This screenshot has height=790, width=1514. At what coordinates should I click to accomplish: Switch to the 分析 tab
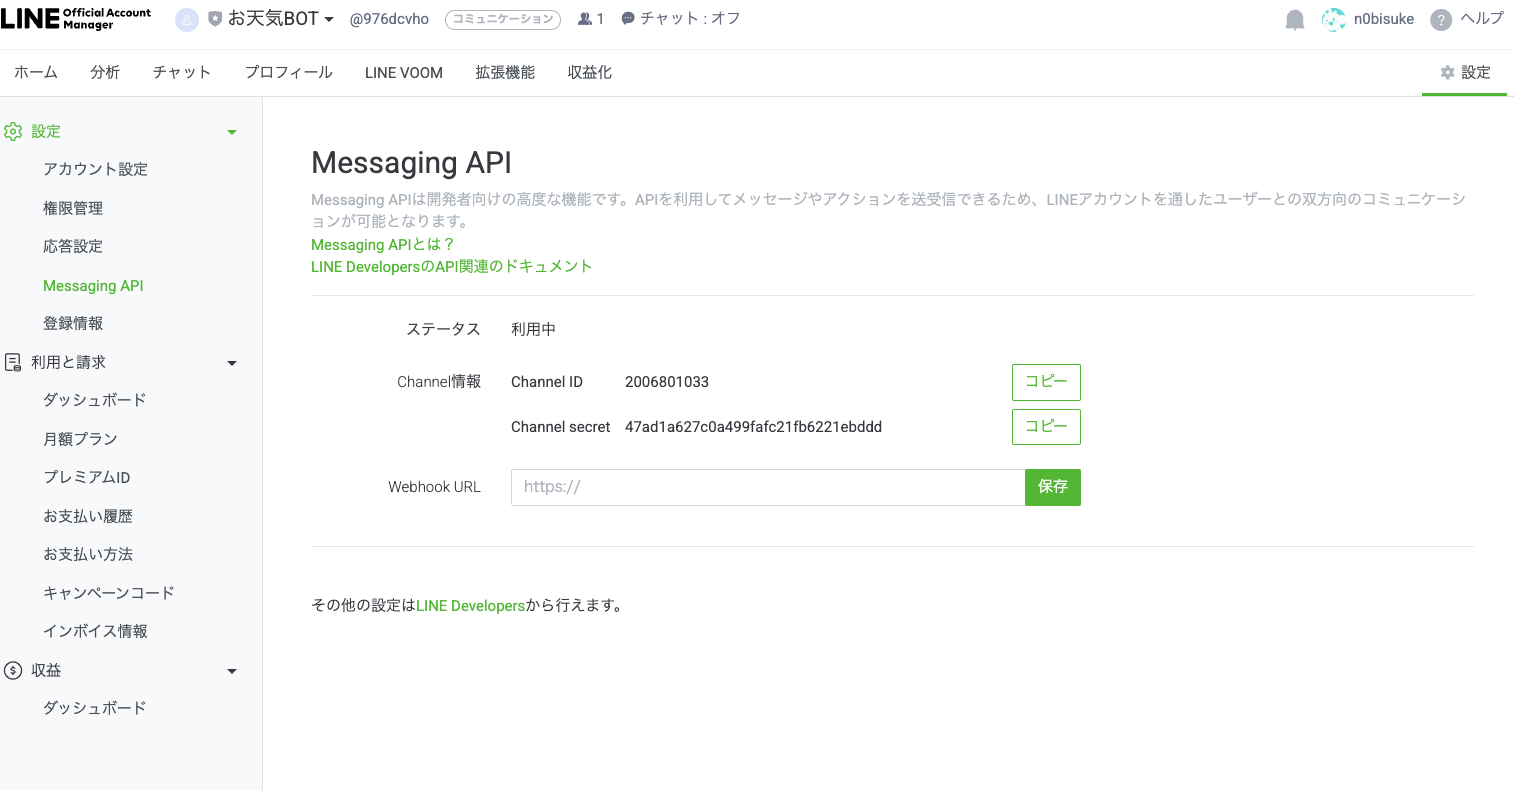pyautogui.click(x=105, y=72)
